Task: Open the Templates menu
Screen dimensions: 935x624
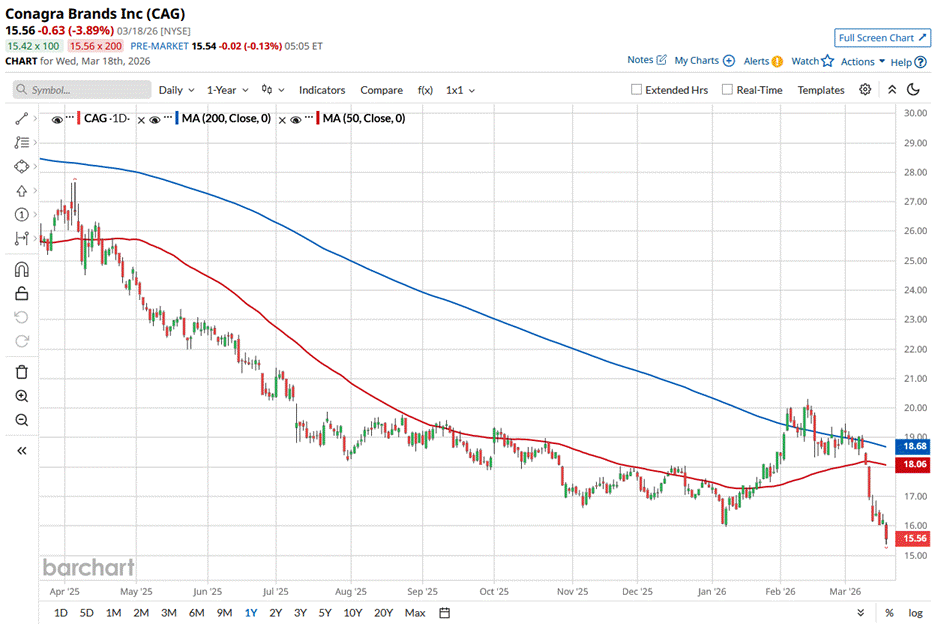Action: (x=821, y=90)
